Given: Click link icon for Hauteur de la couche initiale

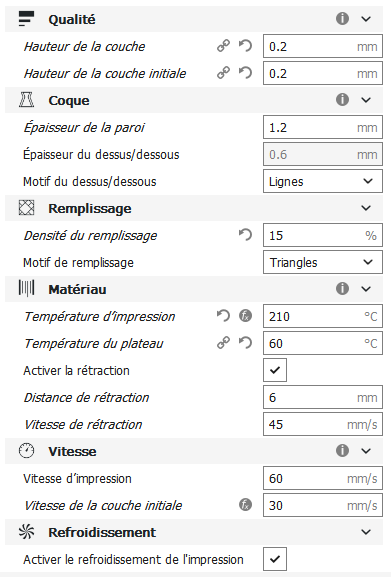Looking at the screenshot, I should coord(223,73).
